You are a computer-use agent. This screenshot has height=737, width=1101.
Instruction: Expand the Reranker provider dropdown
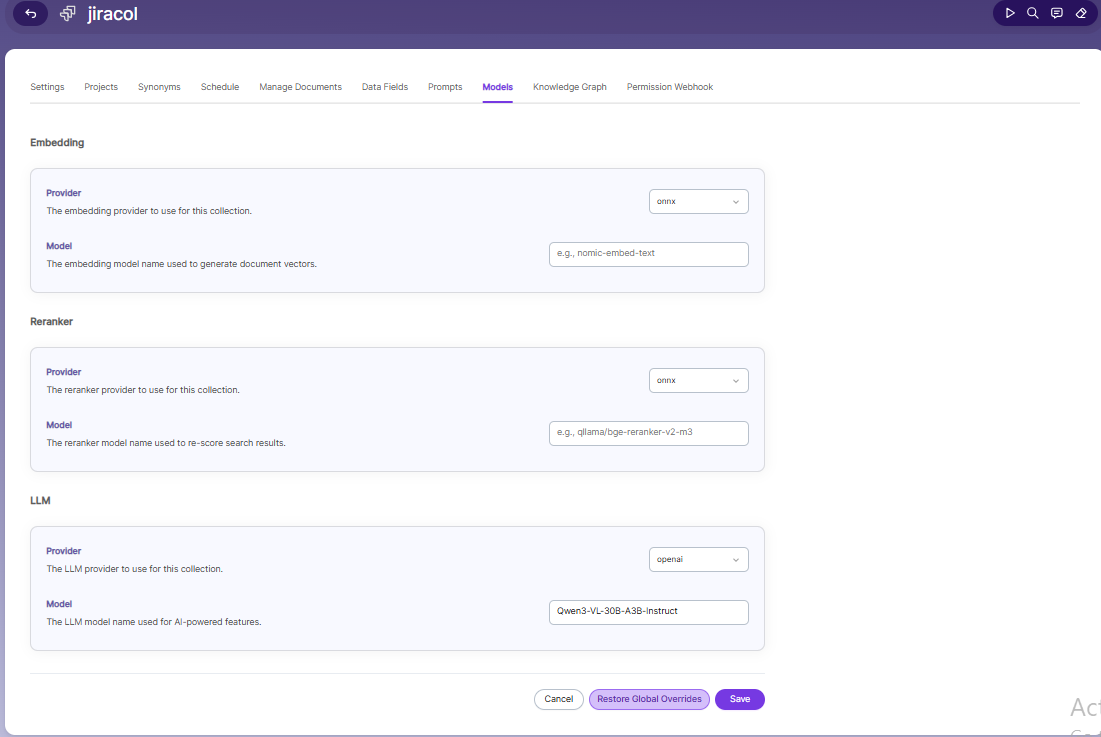point(699,380)
